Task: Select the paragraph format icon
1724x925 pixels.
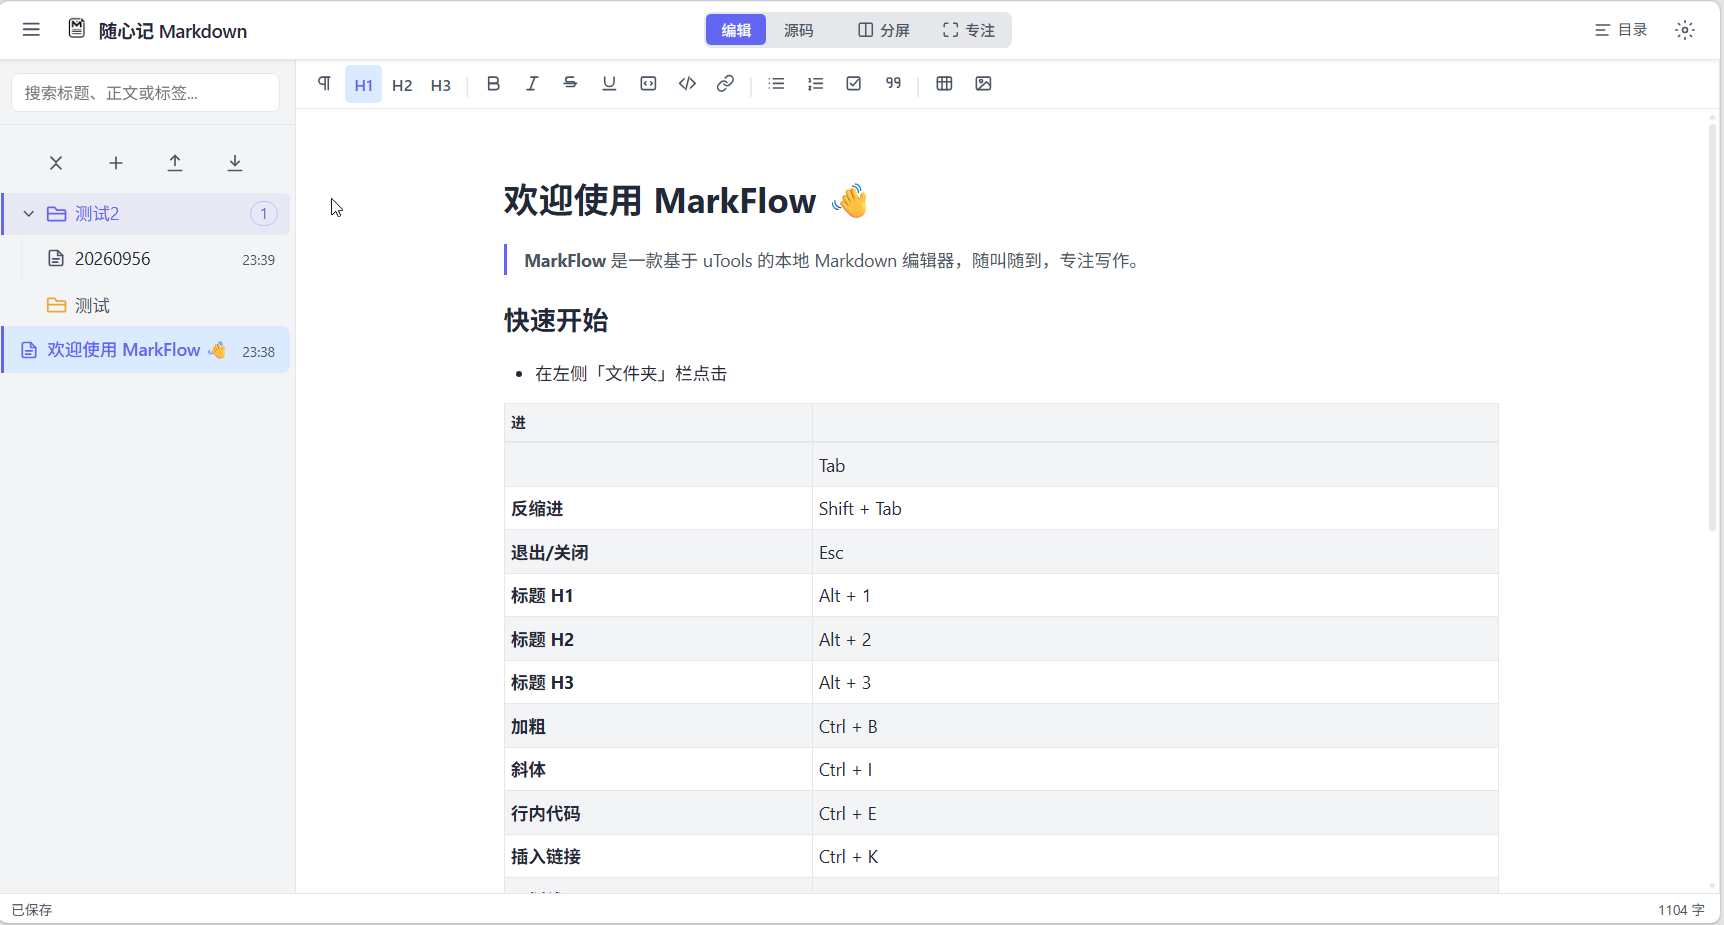Action: tap(324, 84)
